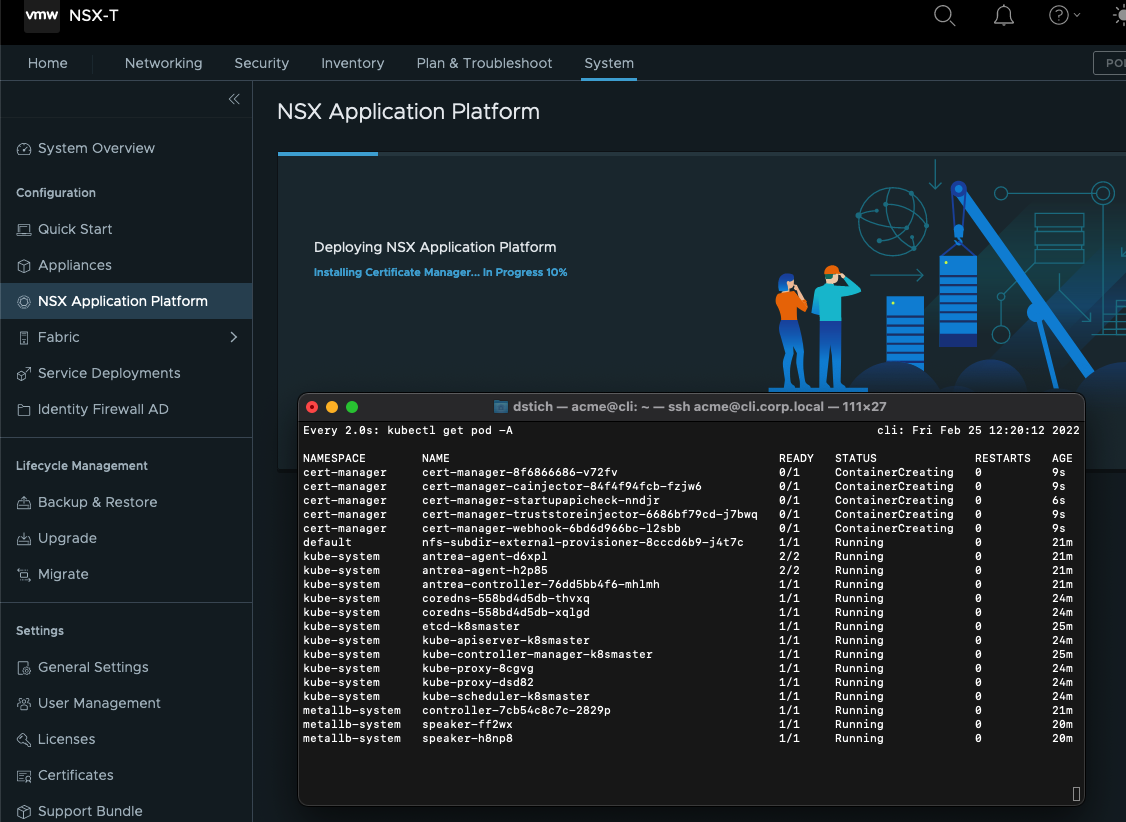Click the Identity Firewall AD folder icon
This screenshot has width=1126, height=822.
tap(24, 410)
